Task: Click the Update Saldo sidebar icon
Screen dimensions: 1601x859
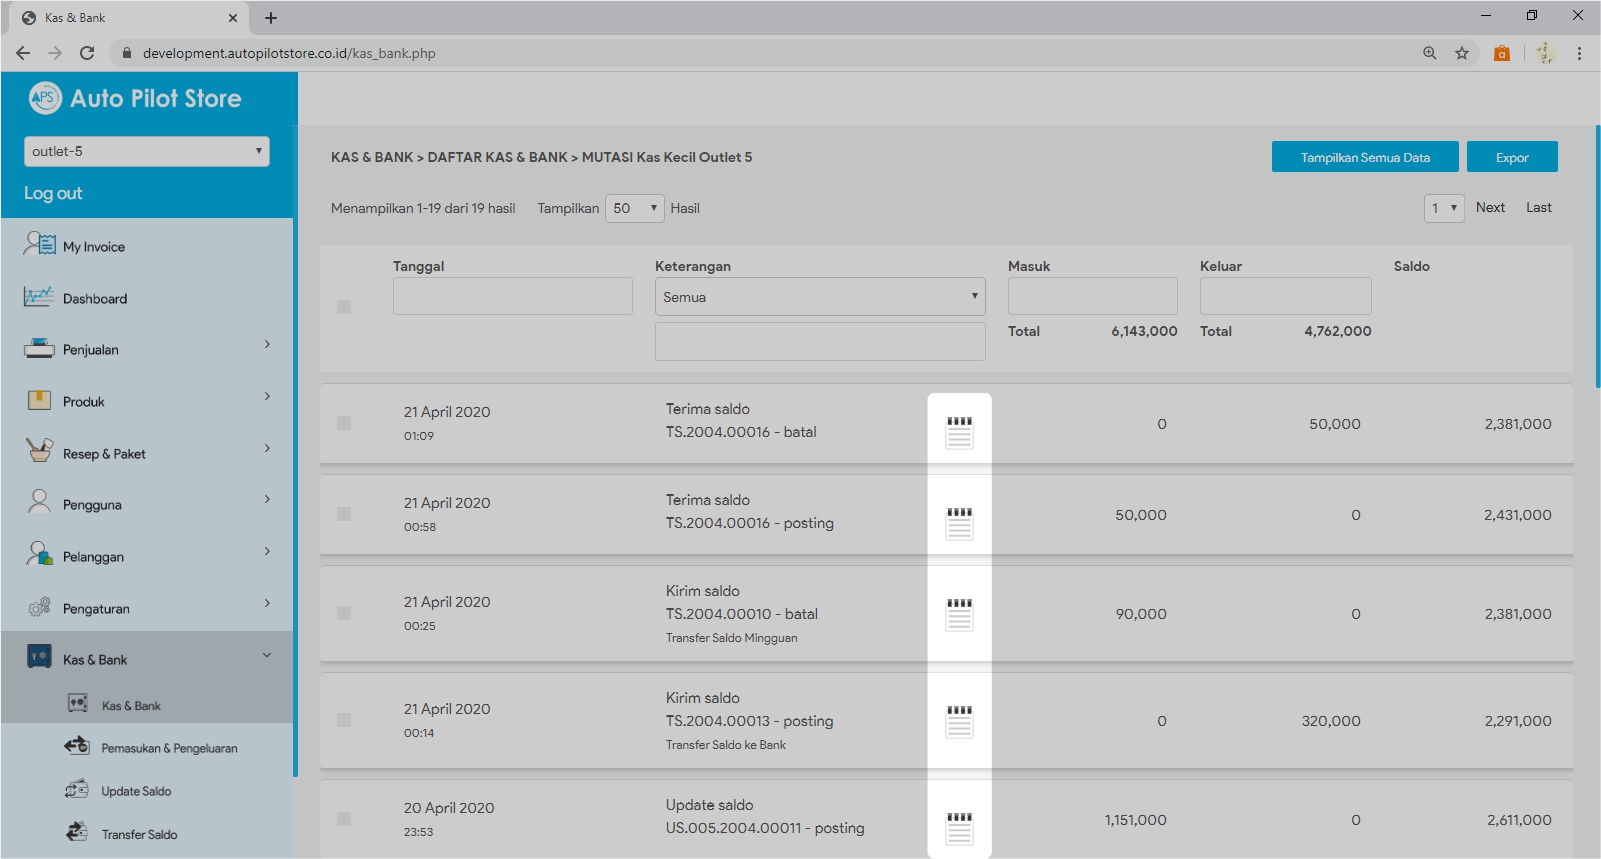Action: [77, 790]
